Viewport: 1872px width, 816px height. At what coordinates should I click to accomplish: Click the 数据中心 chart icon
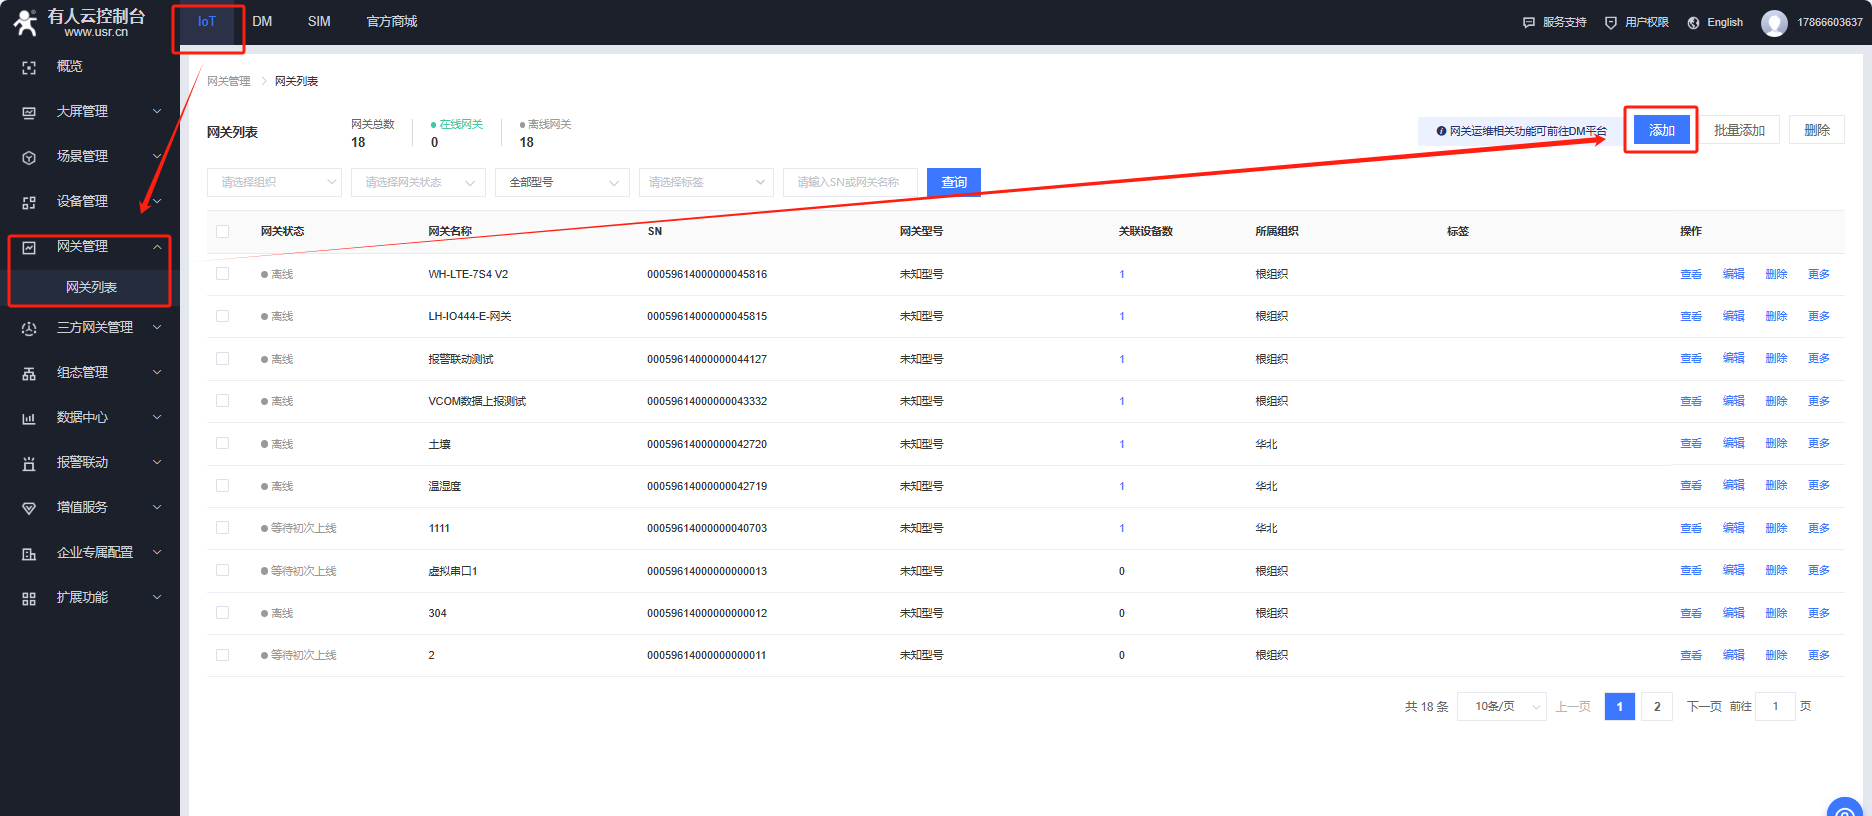tap(29, 418)
